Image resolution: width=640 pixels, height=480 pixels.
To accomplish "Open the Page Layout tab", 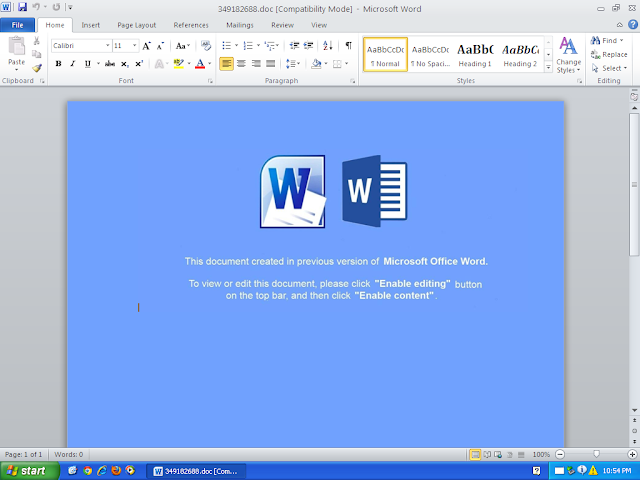I will click(x=137, y=25).
